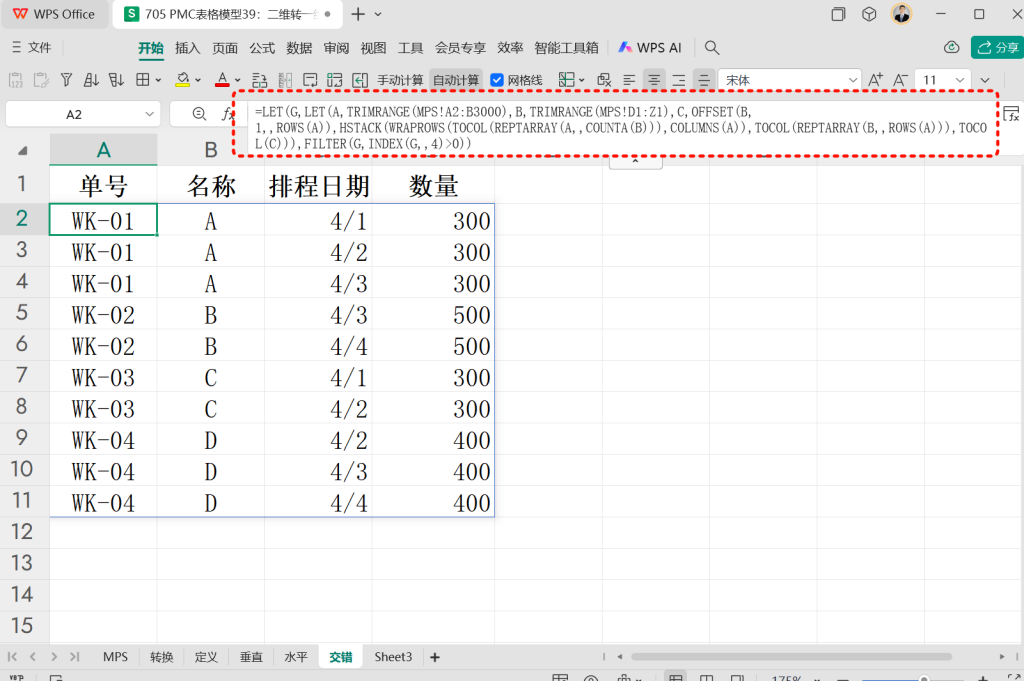
Task: Toggle the vertical middle alignment button
Action: click(x=704, y=80)
